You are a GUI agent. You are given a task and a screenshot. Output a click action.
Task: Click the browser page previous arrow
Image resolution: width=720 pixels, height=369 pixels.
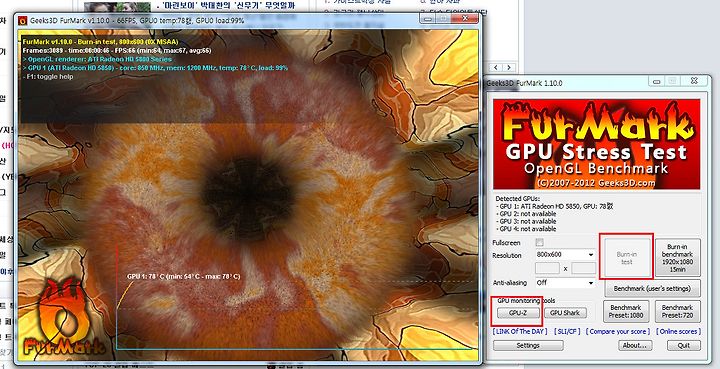point(497,67)
